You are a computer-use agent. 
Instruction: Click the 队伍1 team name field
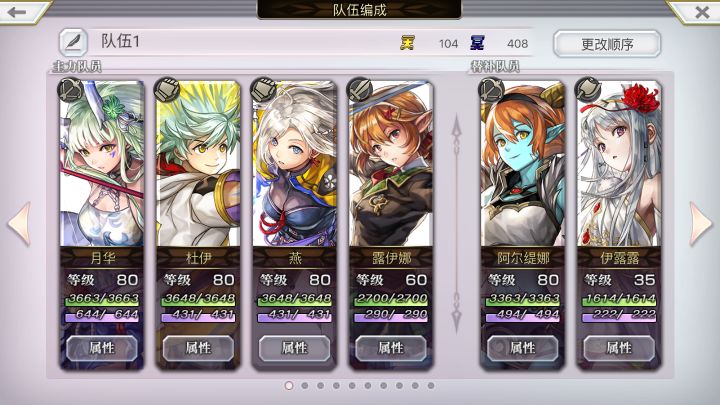tap(243, 42)
